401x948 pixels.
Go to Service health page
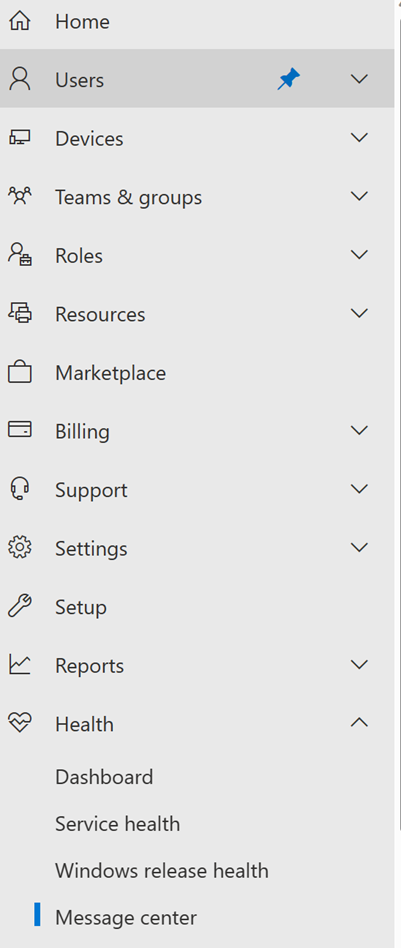click(x=117, y=824)
